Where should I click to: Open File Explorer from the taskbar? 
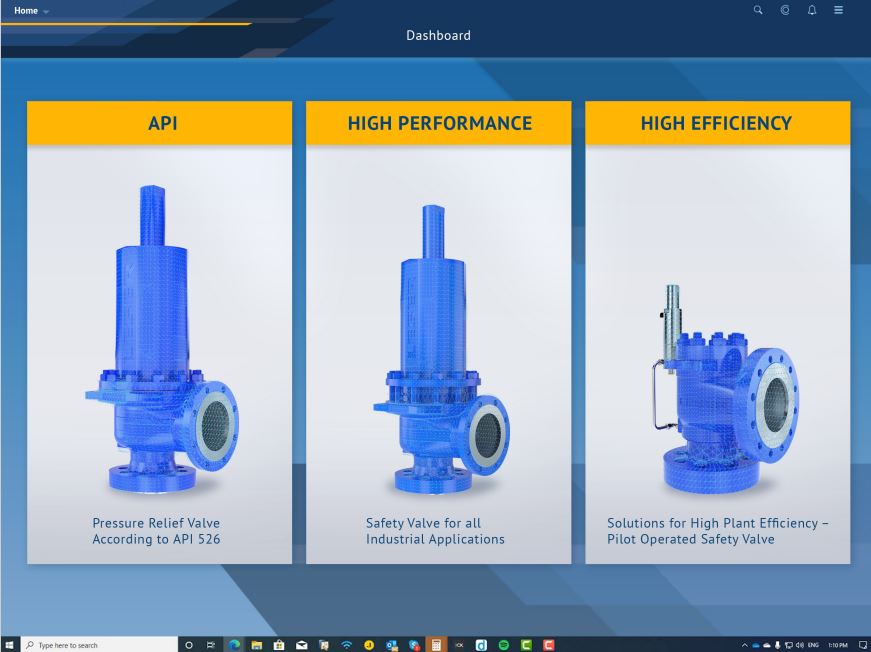tap(257, 645)
